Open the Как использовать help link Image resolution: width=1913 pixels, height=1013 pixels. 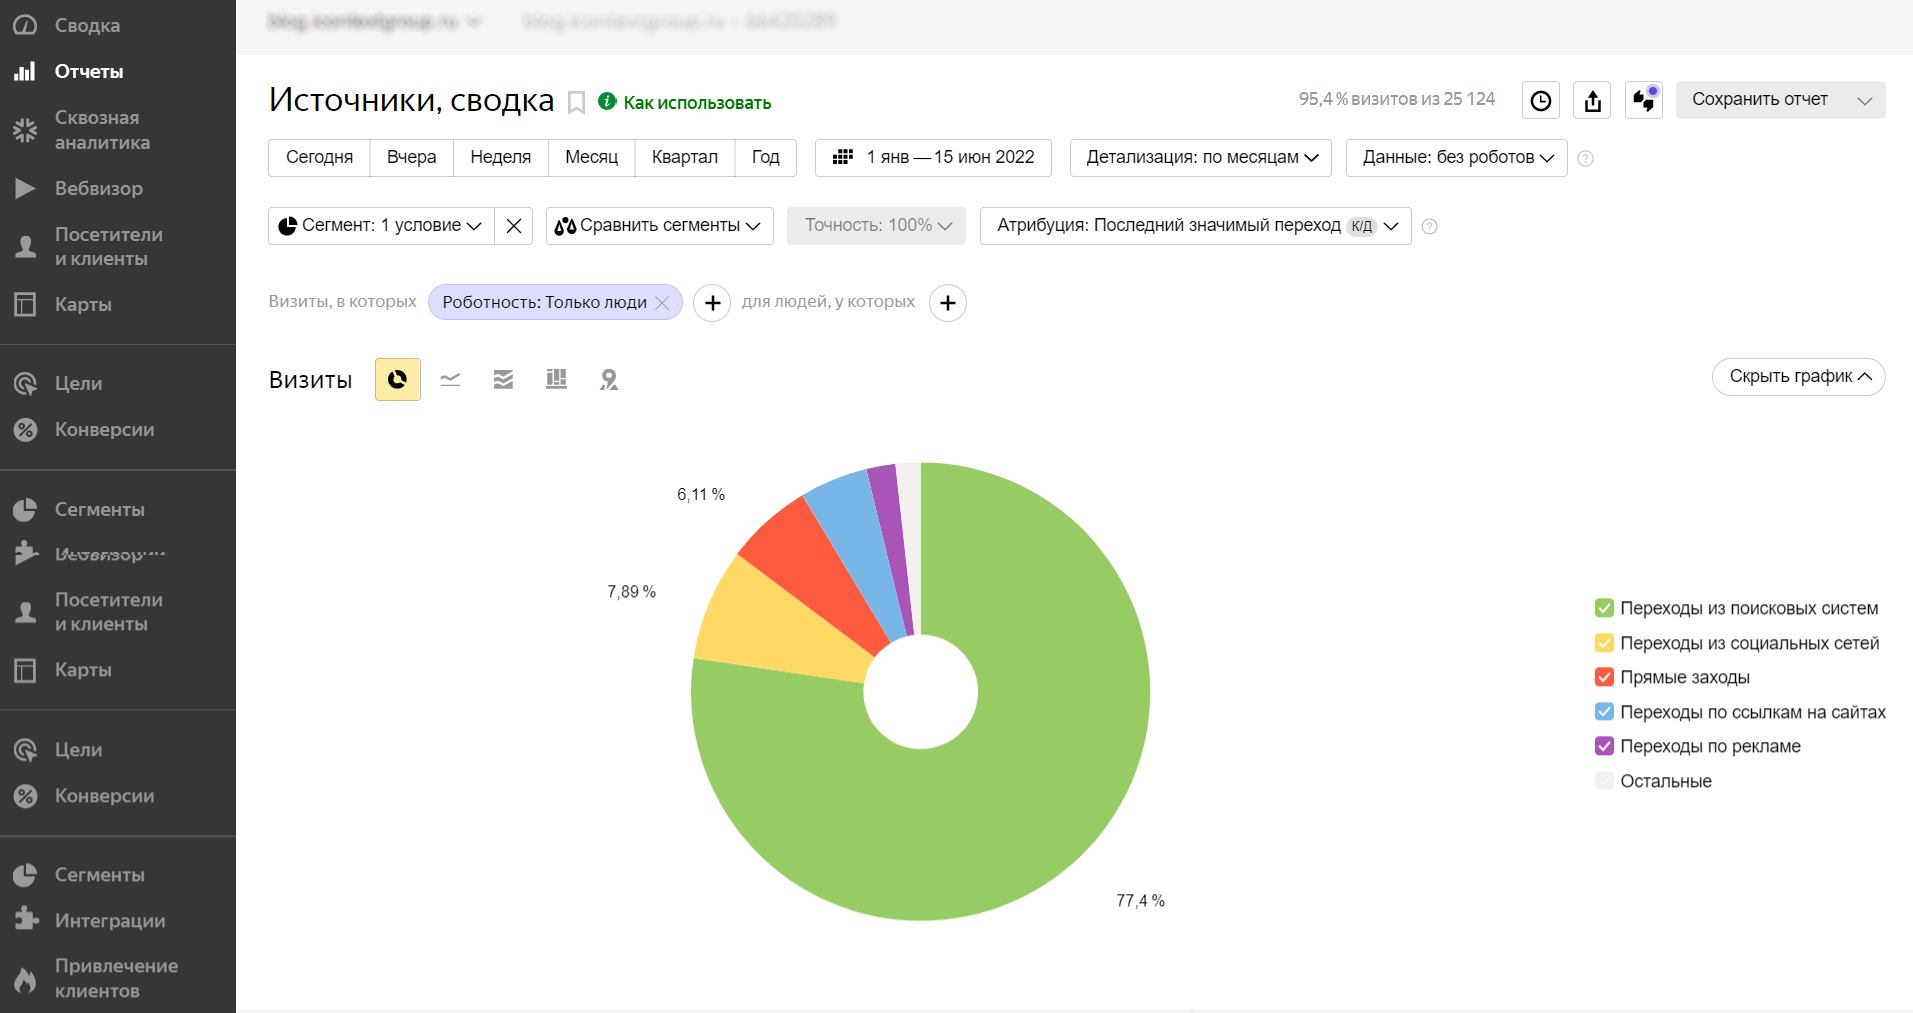pos(697,102)
